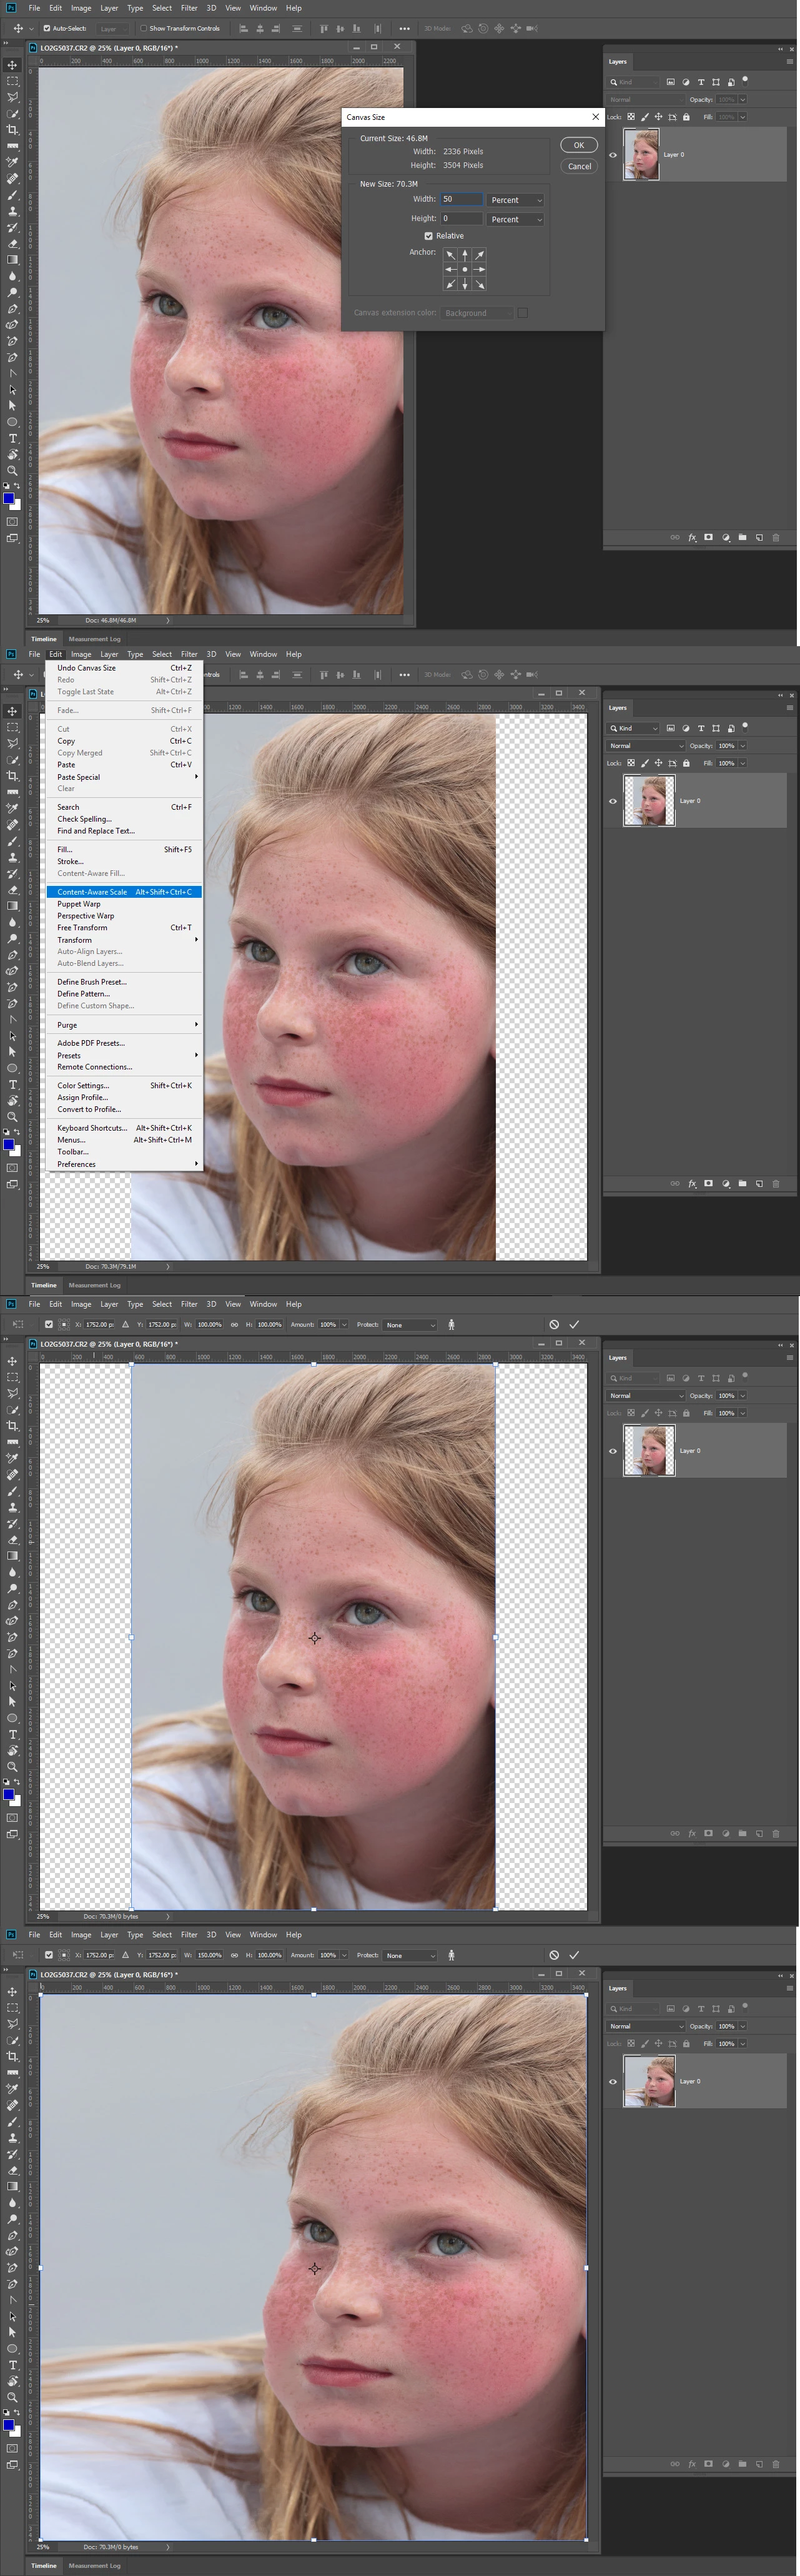Open the Kind filter dropdown in Edit menu window Layers panel

[x=634, y=728]
